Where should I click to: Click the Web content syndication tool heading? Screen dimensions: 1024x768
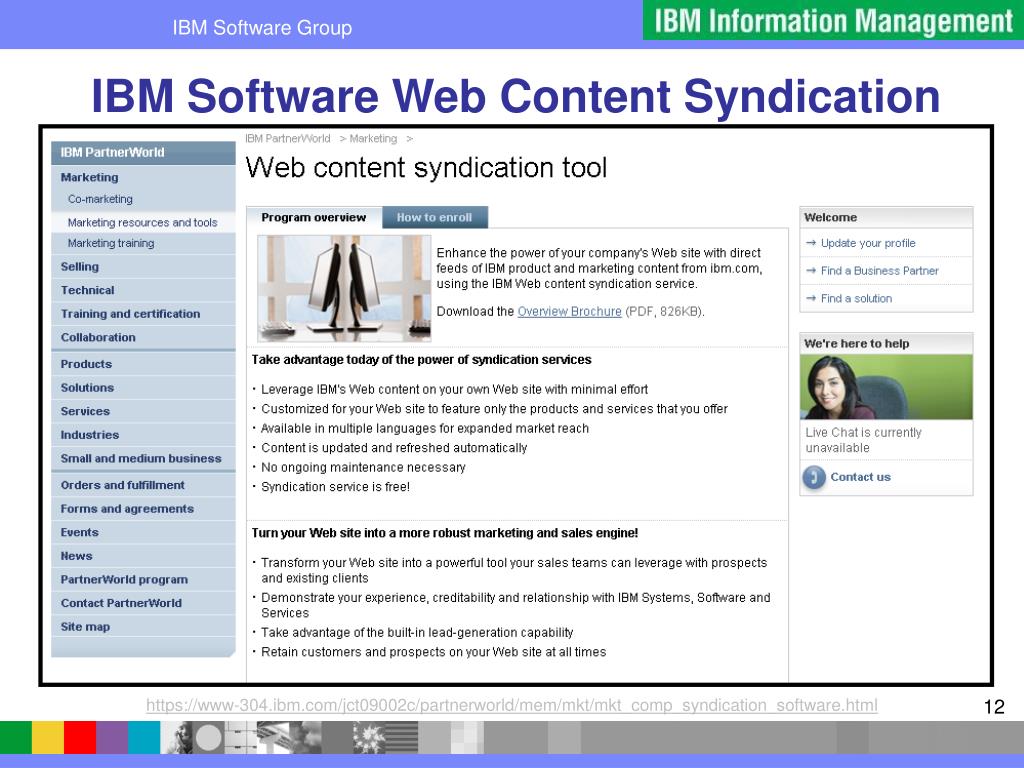[x=426, y=168]
